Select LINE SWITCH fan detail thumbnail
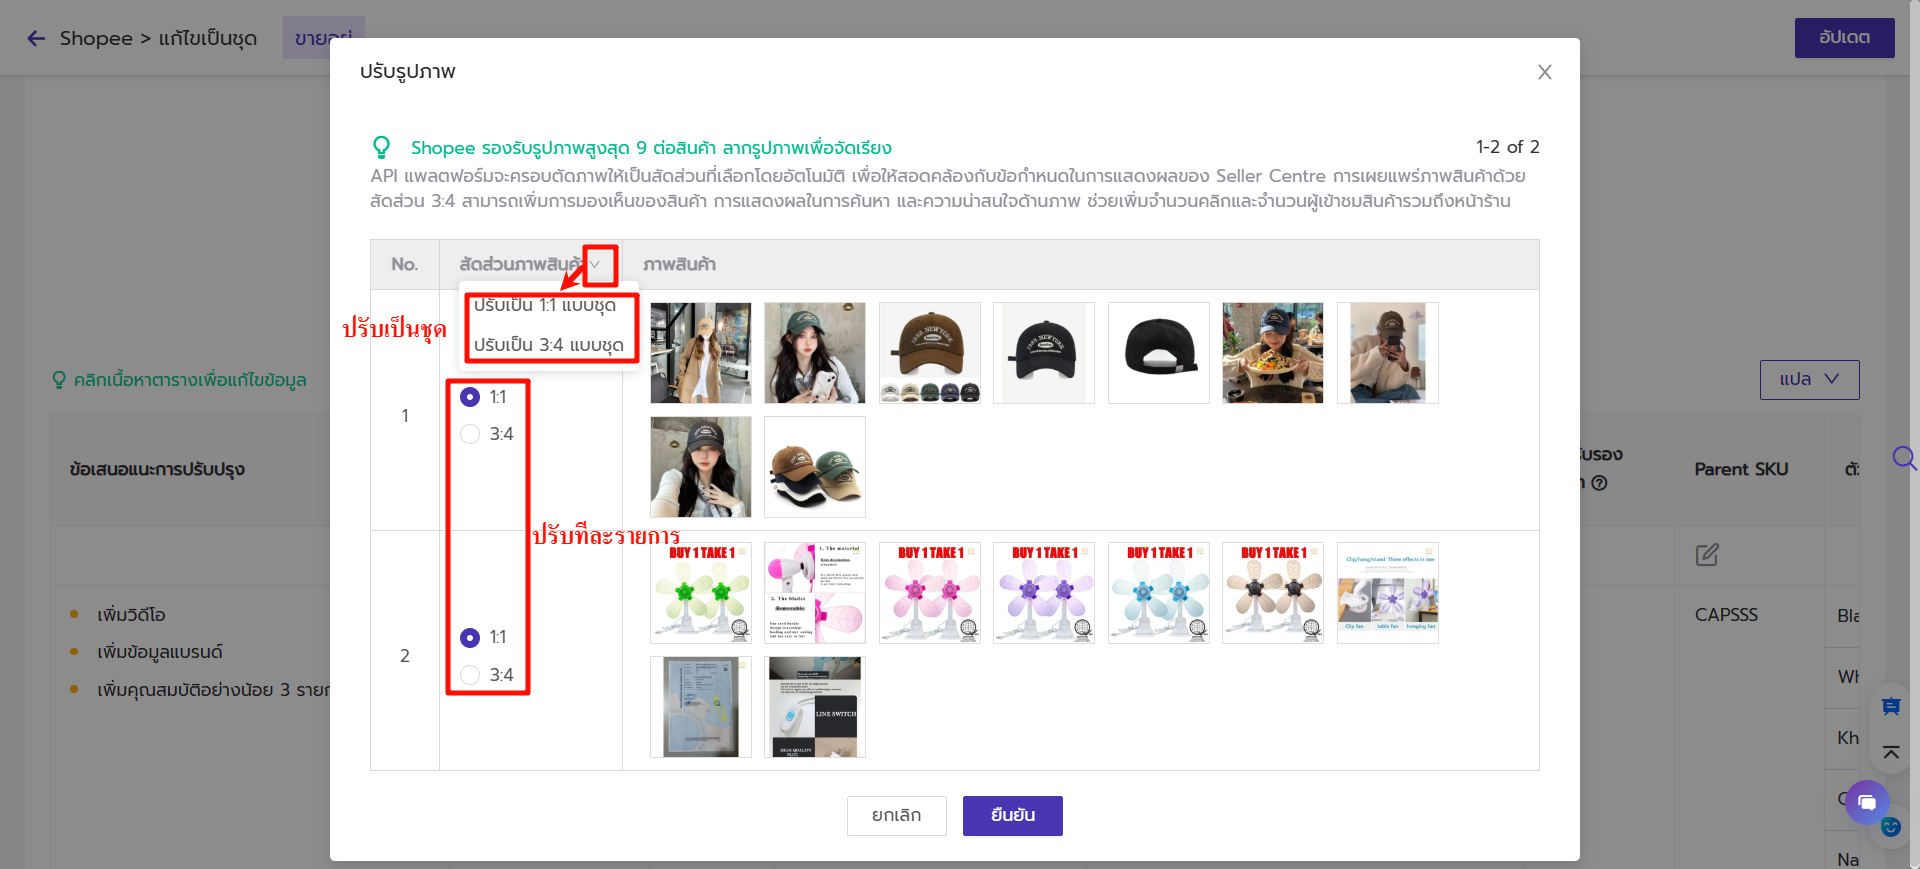Viewport: 1920px width, 869px height. coord(815,707)
